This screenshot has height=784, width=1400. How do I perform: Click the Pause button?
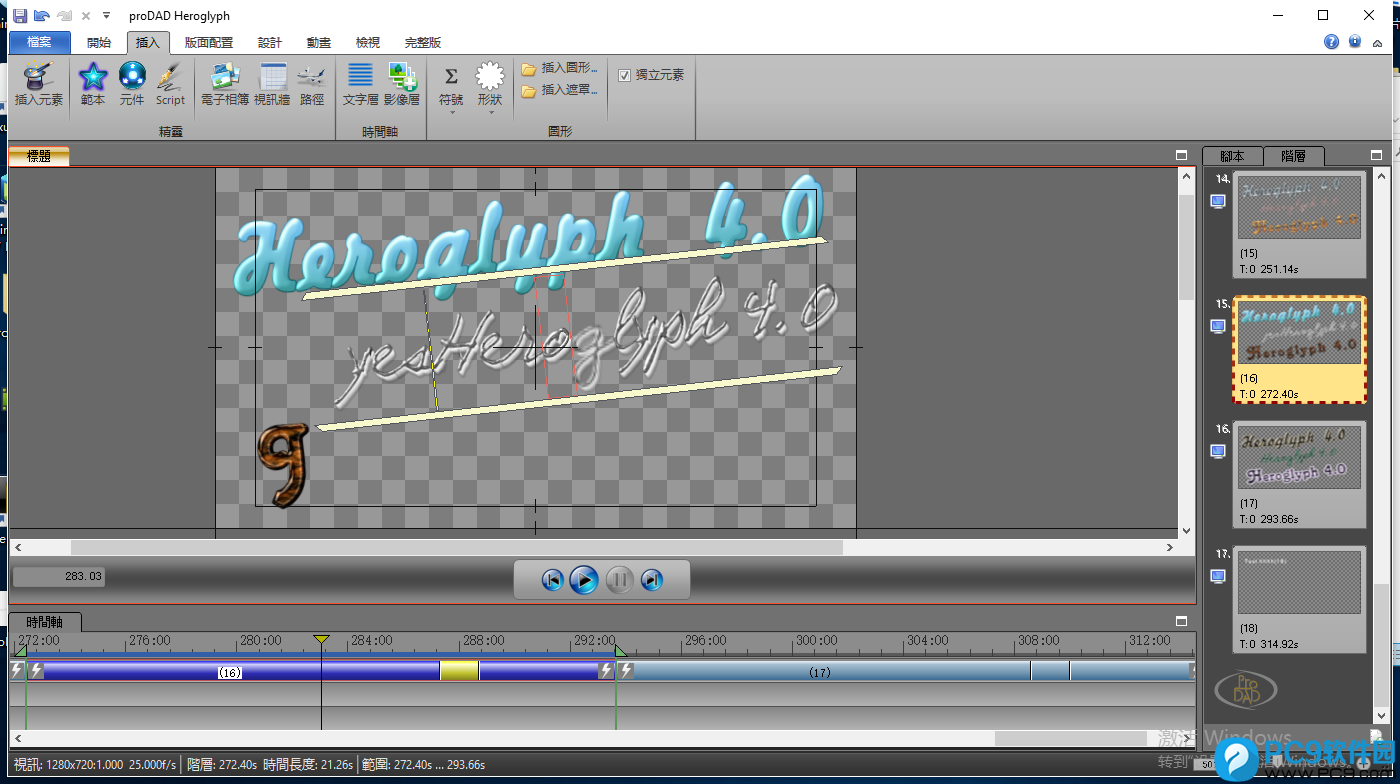[619, 580]
